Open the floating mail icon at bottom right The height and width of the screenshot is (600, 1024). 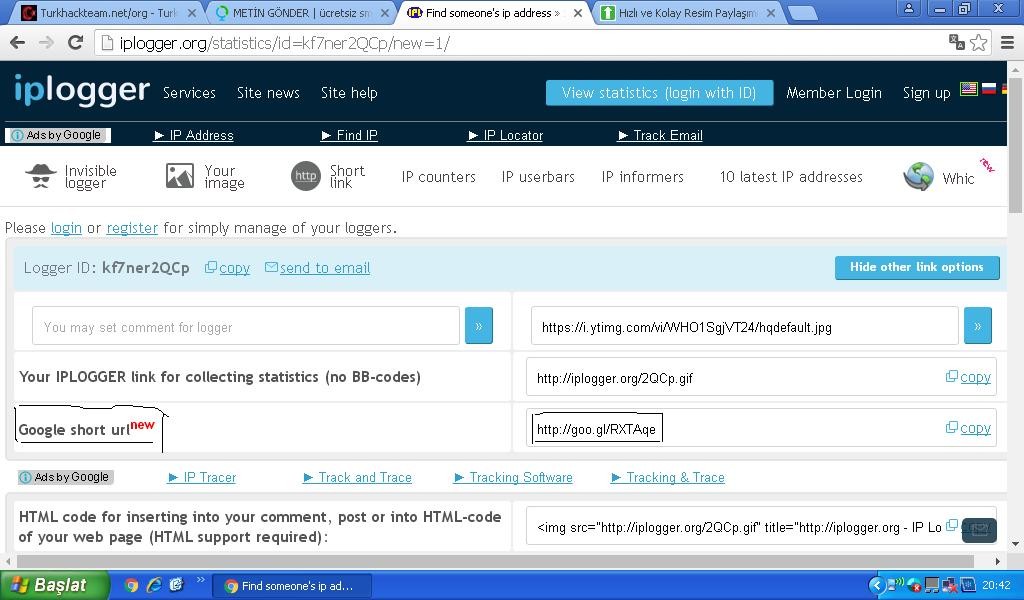(979, 529)
